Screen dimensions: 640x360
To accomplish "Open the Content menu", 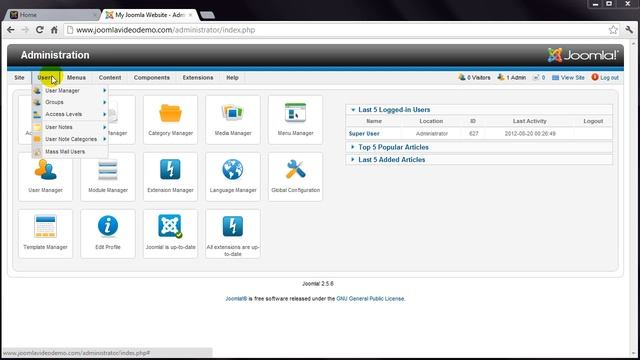I will coord(110,78).
